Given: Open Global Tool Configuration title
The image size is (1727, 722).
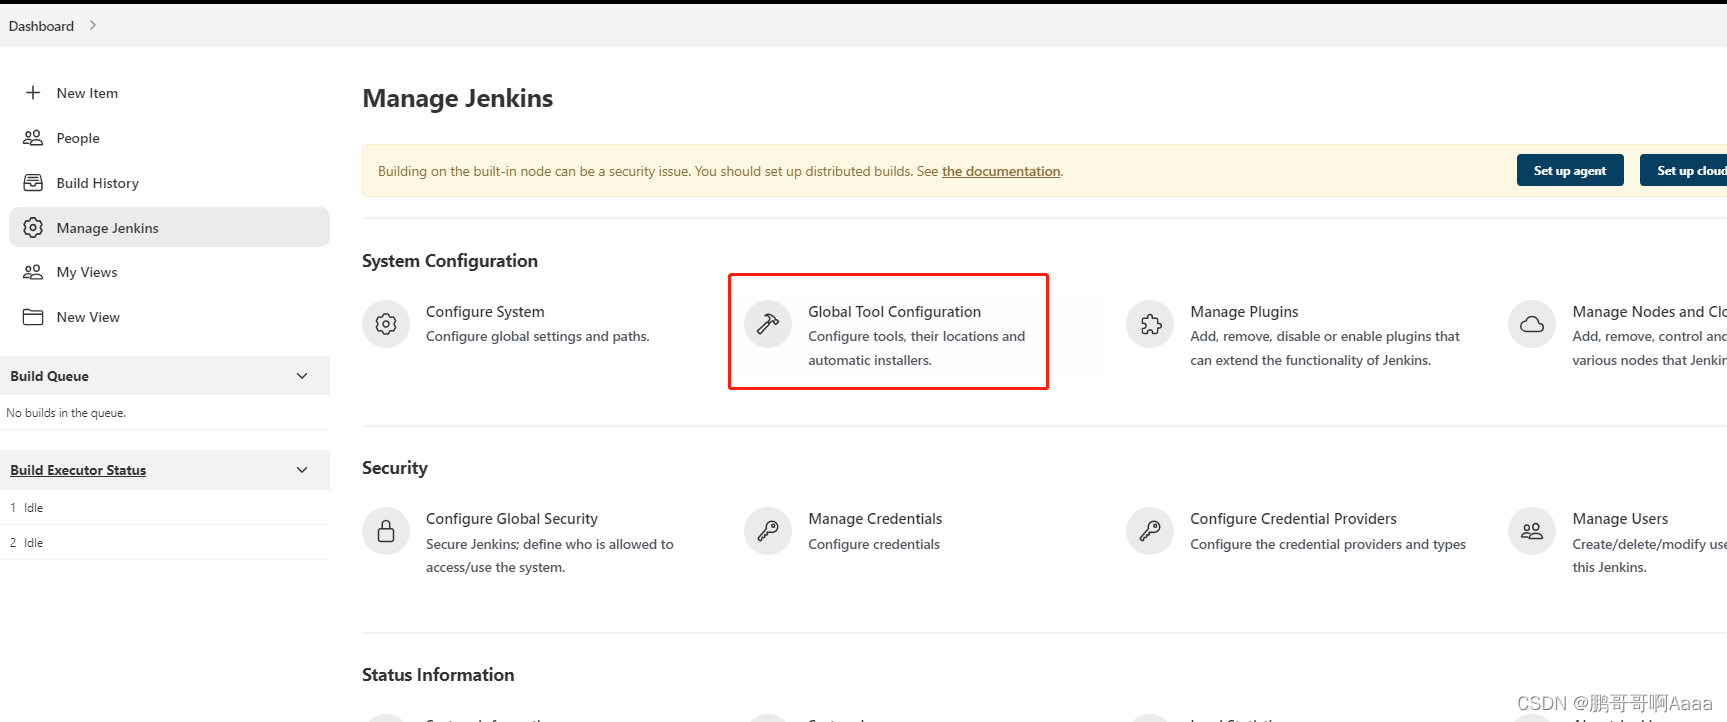Looking at the screenshot, I should point(894,312).
